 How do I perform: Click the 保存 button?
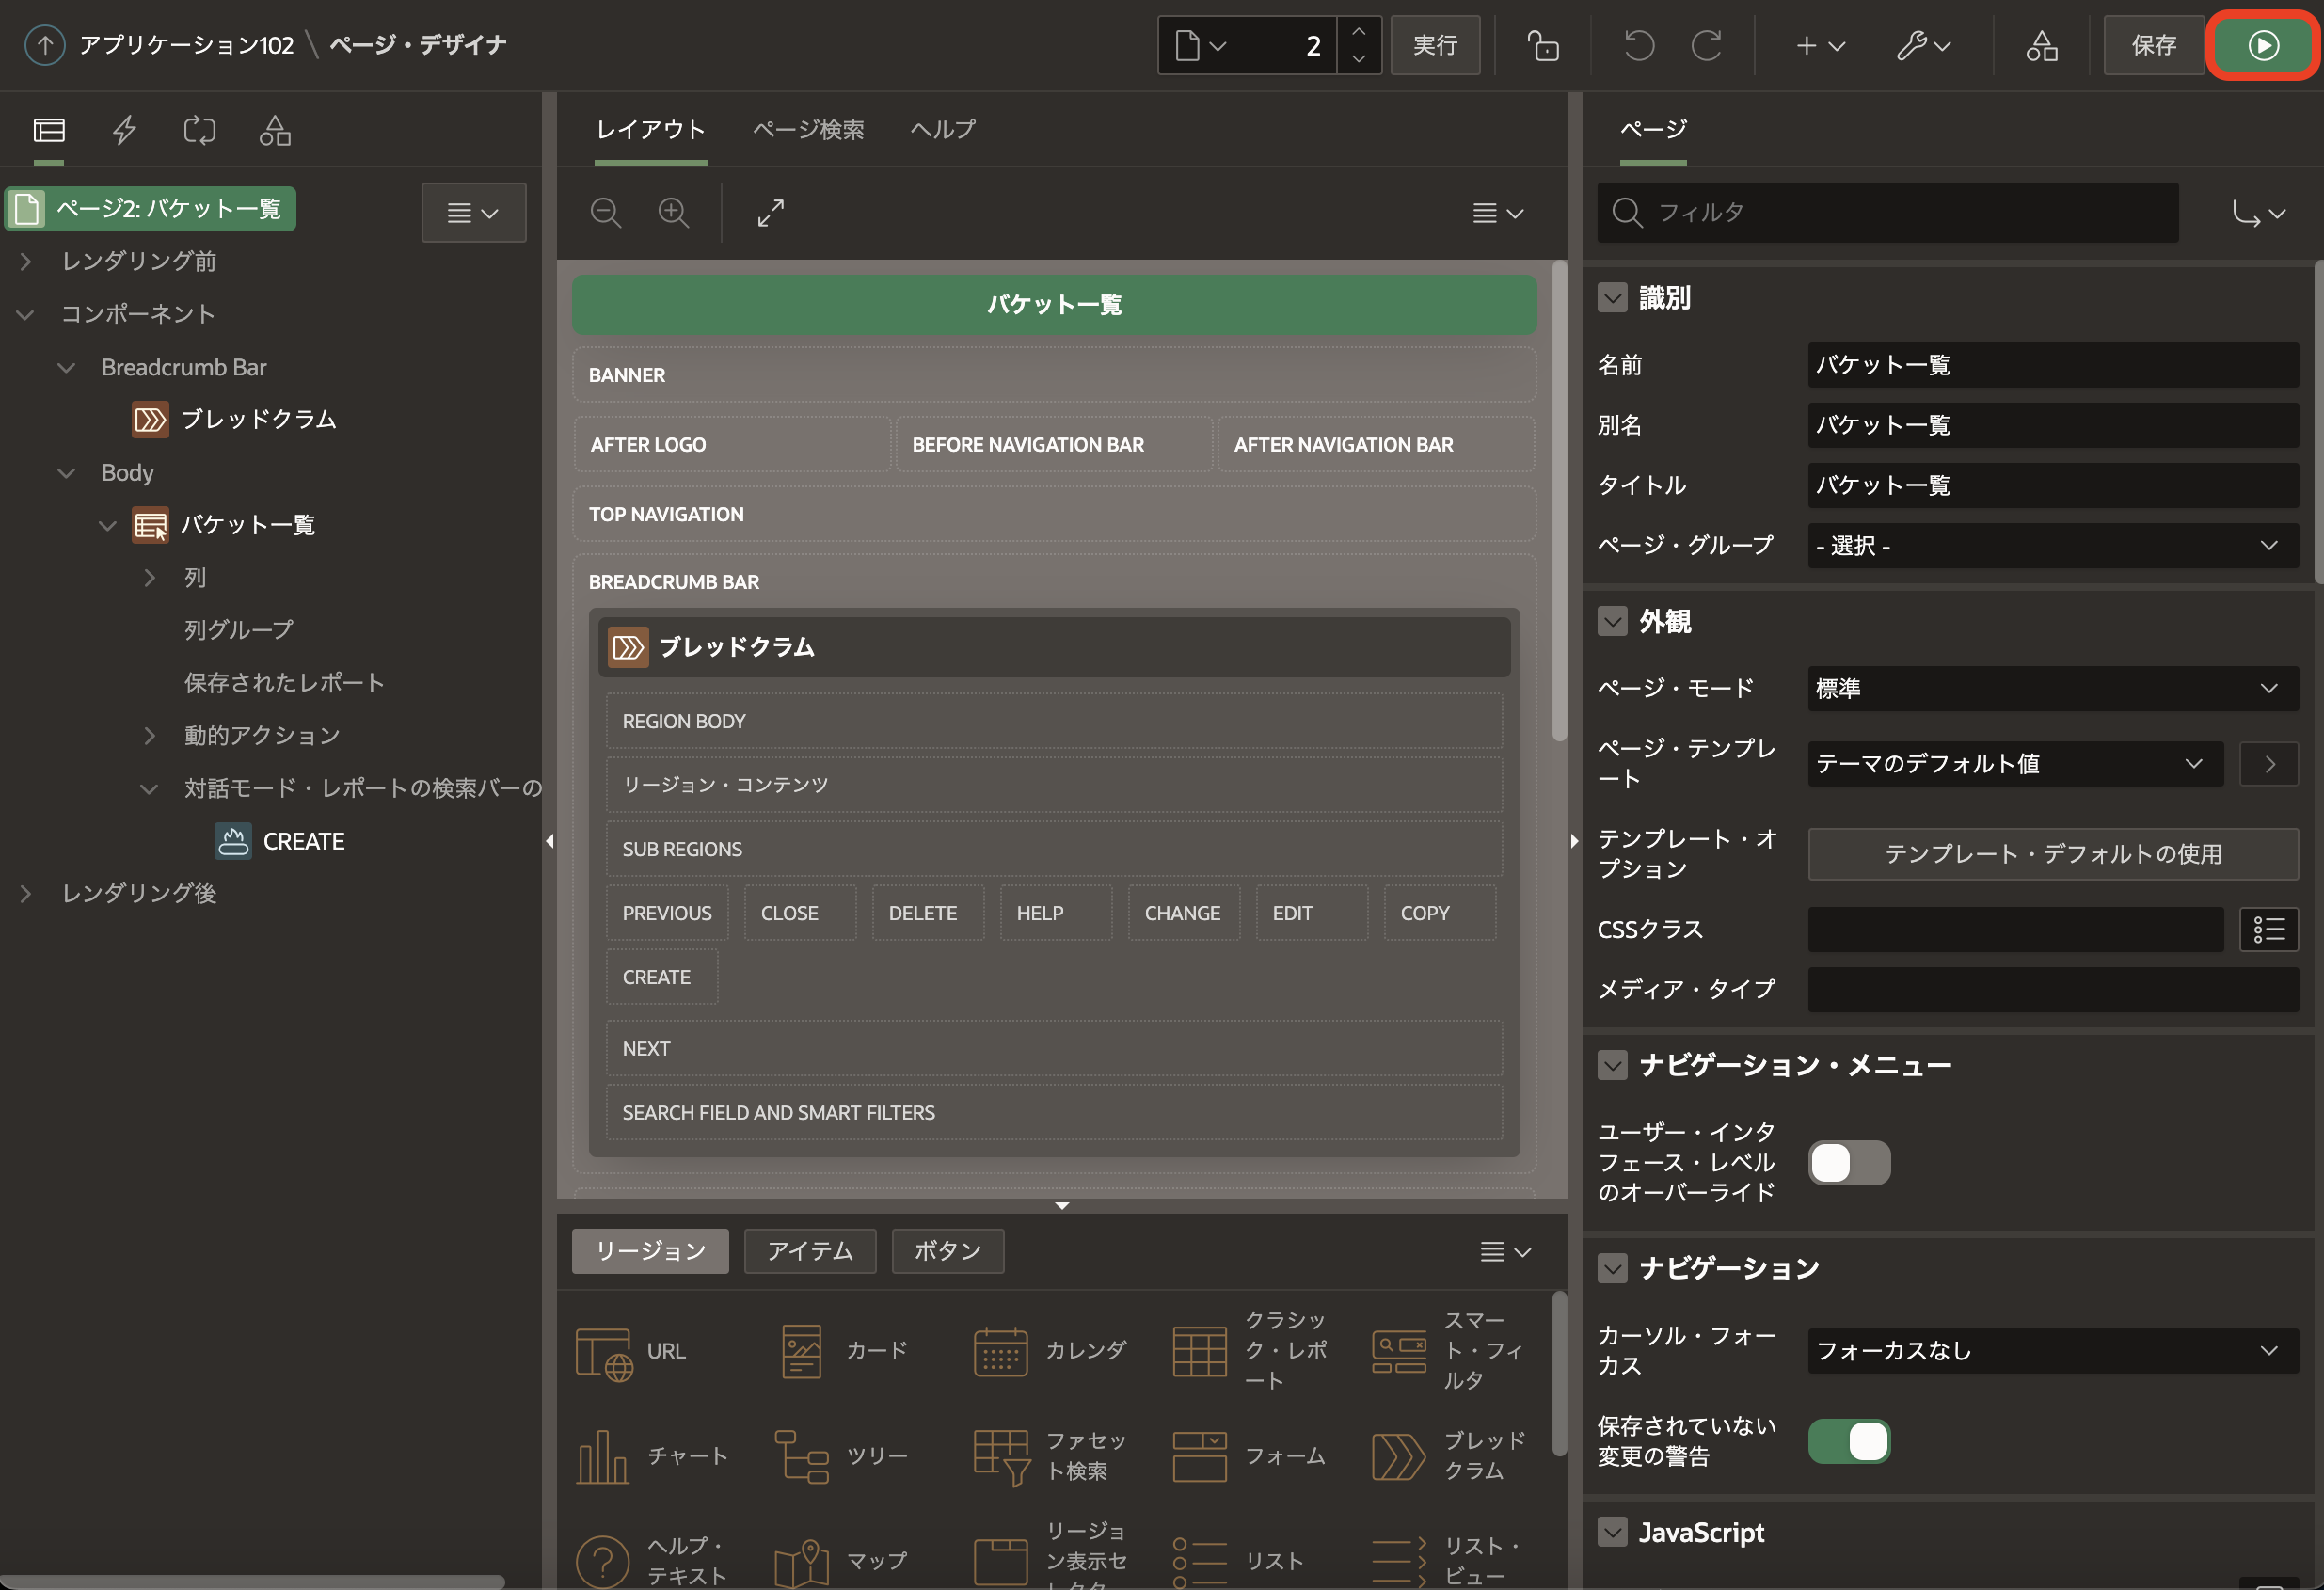(2153, 46)
